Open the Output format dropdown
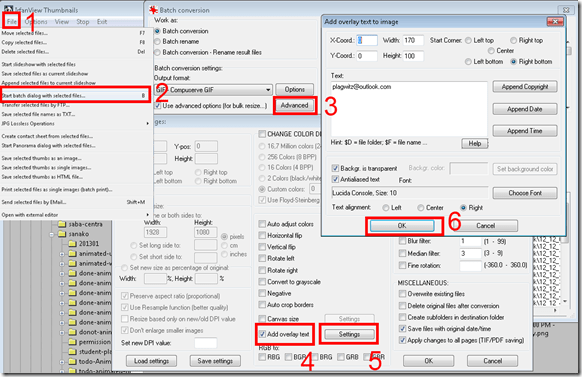 [268, 90]
